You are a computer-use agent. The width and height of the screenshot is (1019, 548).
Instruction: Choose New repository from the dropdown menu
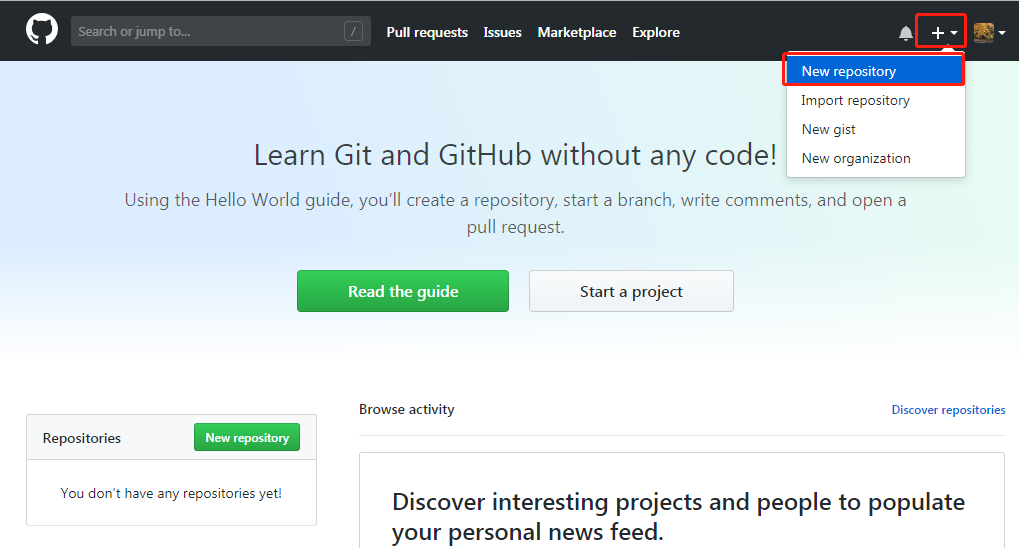[875, 71]
